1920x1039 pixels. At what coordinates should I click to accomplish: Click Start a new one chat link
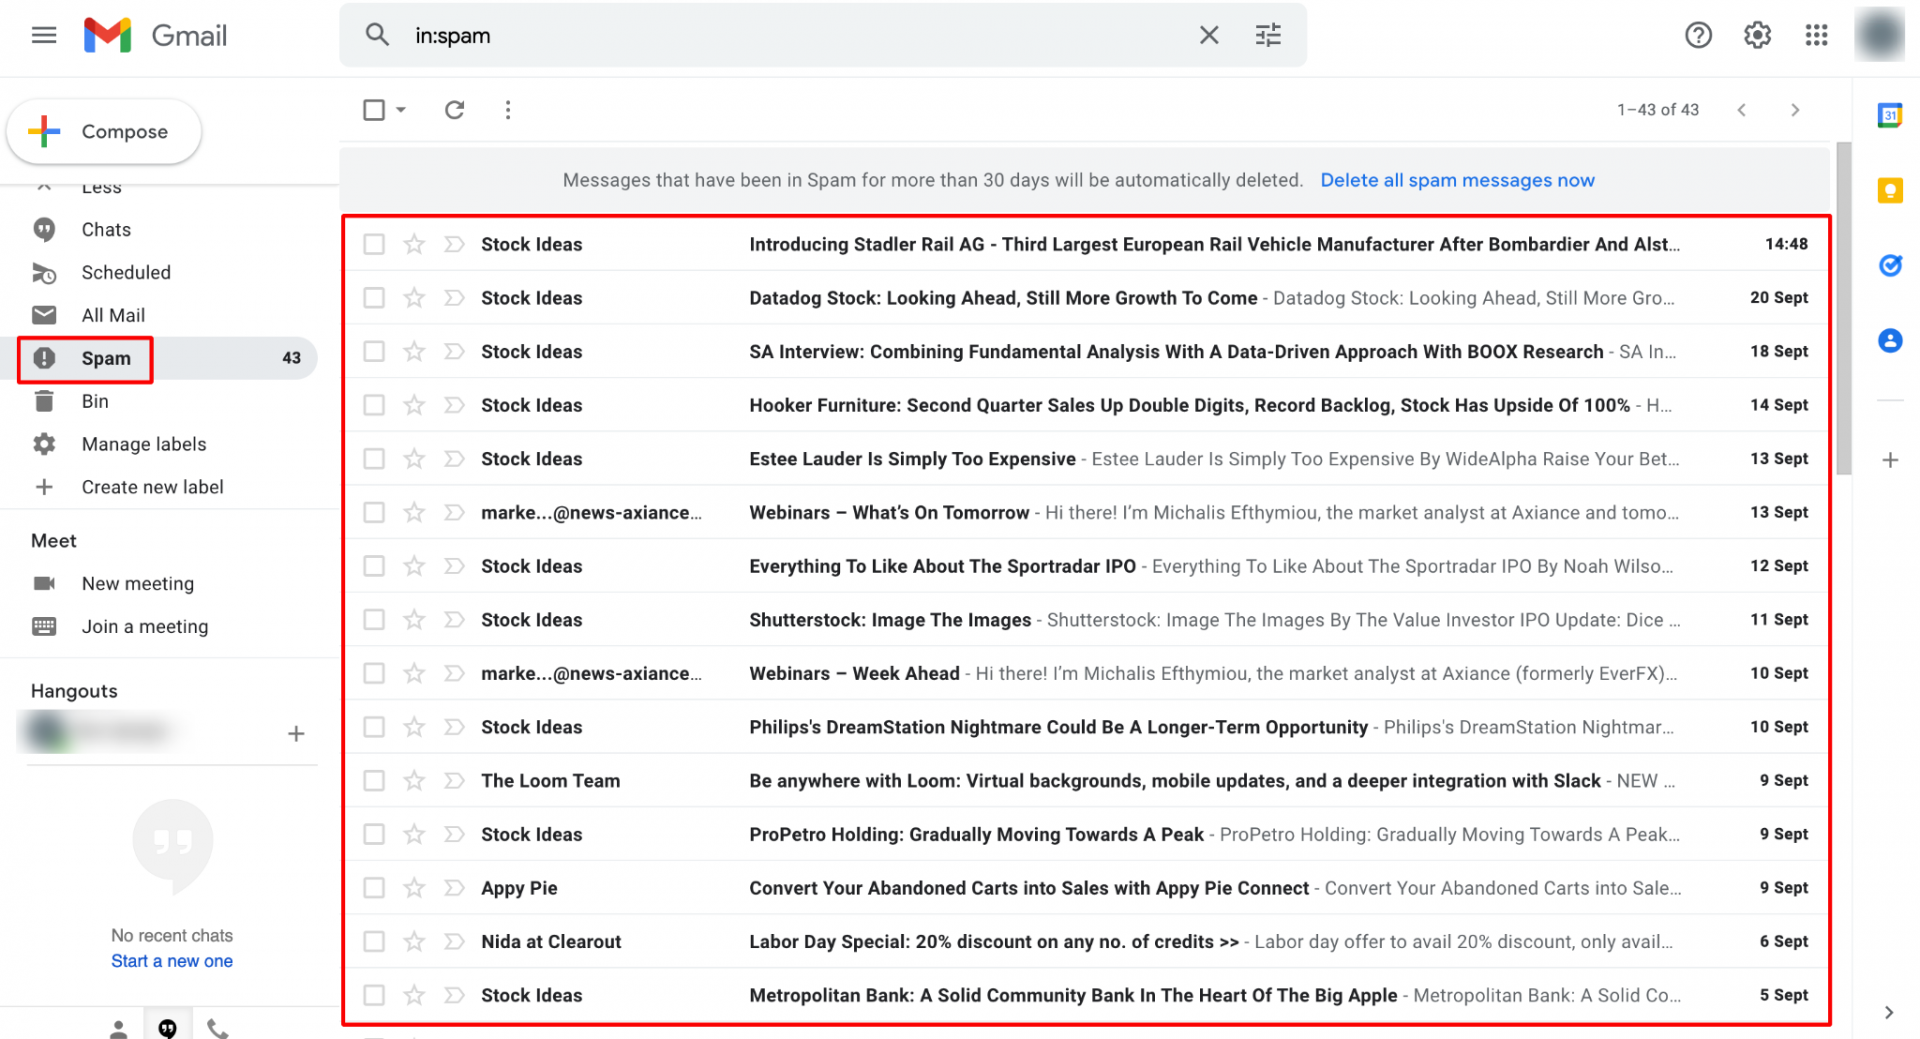172,962
